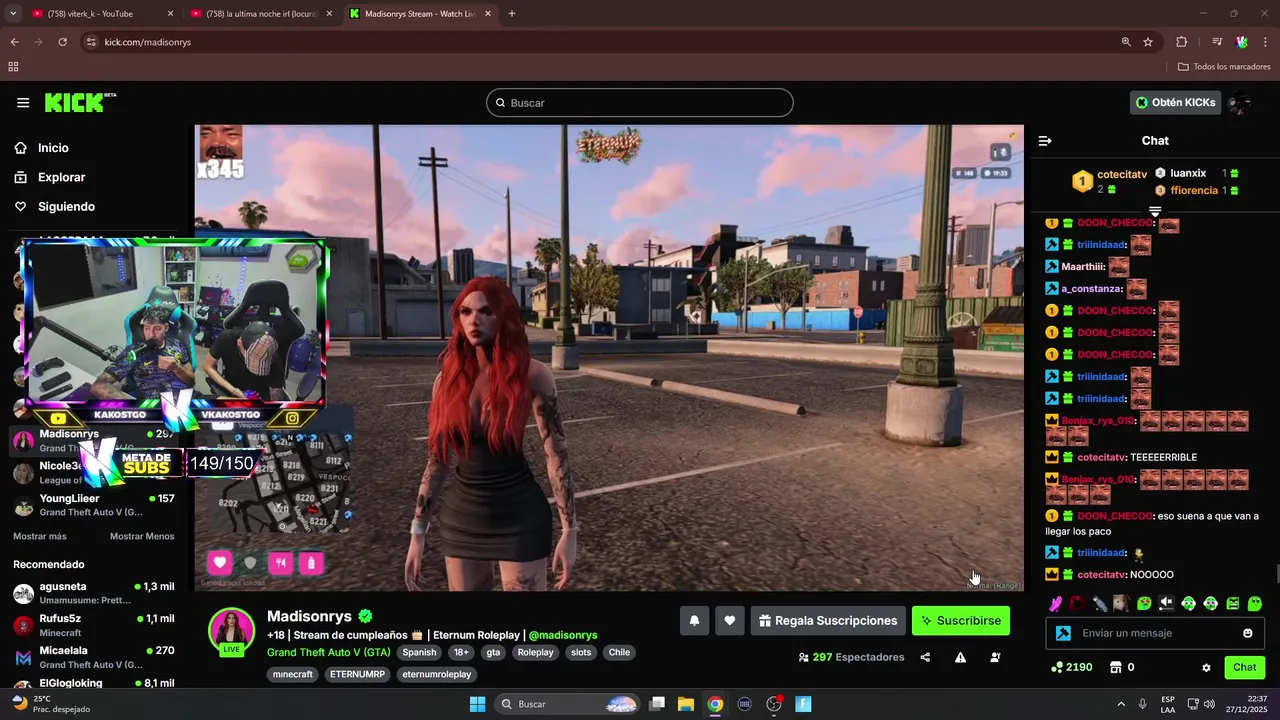Go to Inicio in the sidebar

click(54, 148)
